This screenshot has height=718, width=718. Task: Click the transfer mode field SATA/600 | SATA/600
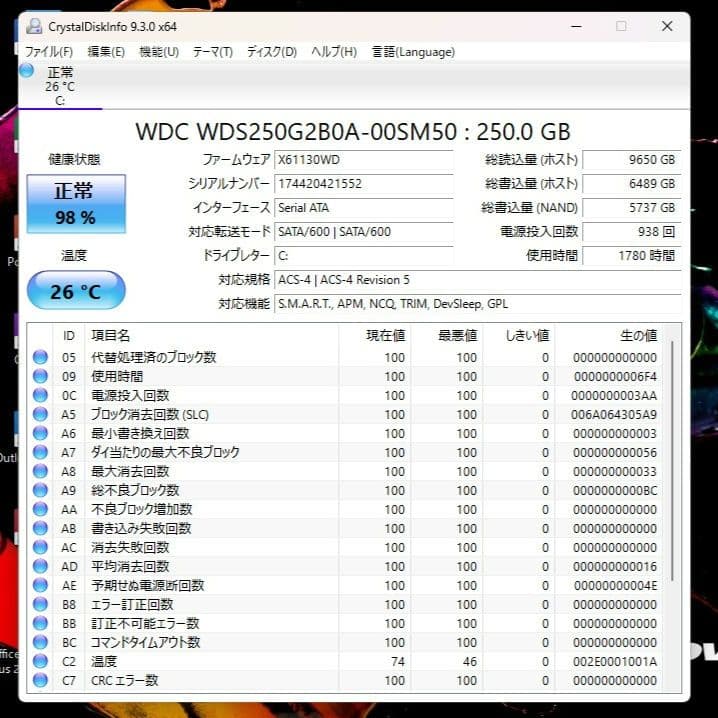pos(364,232)
